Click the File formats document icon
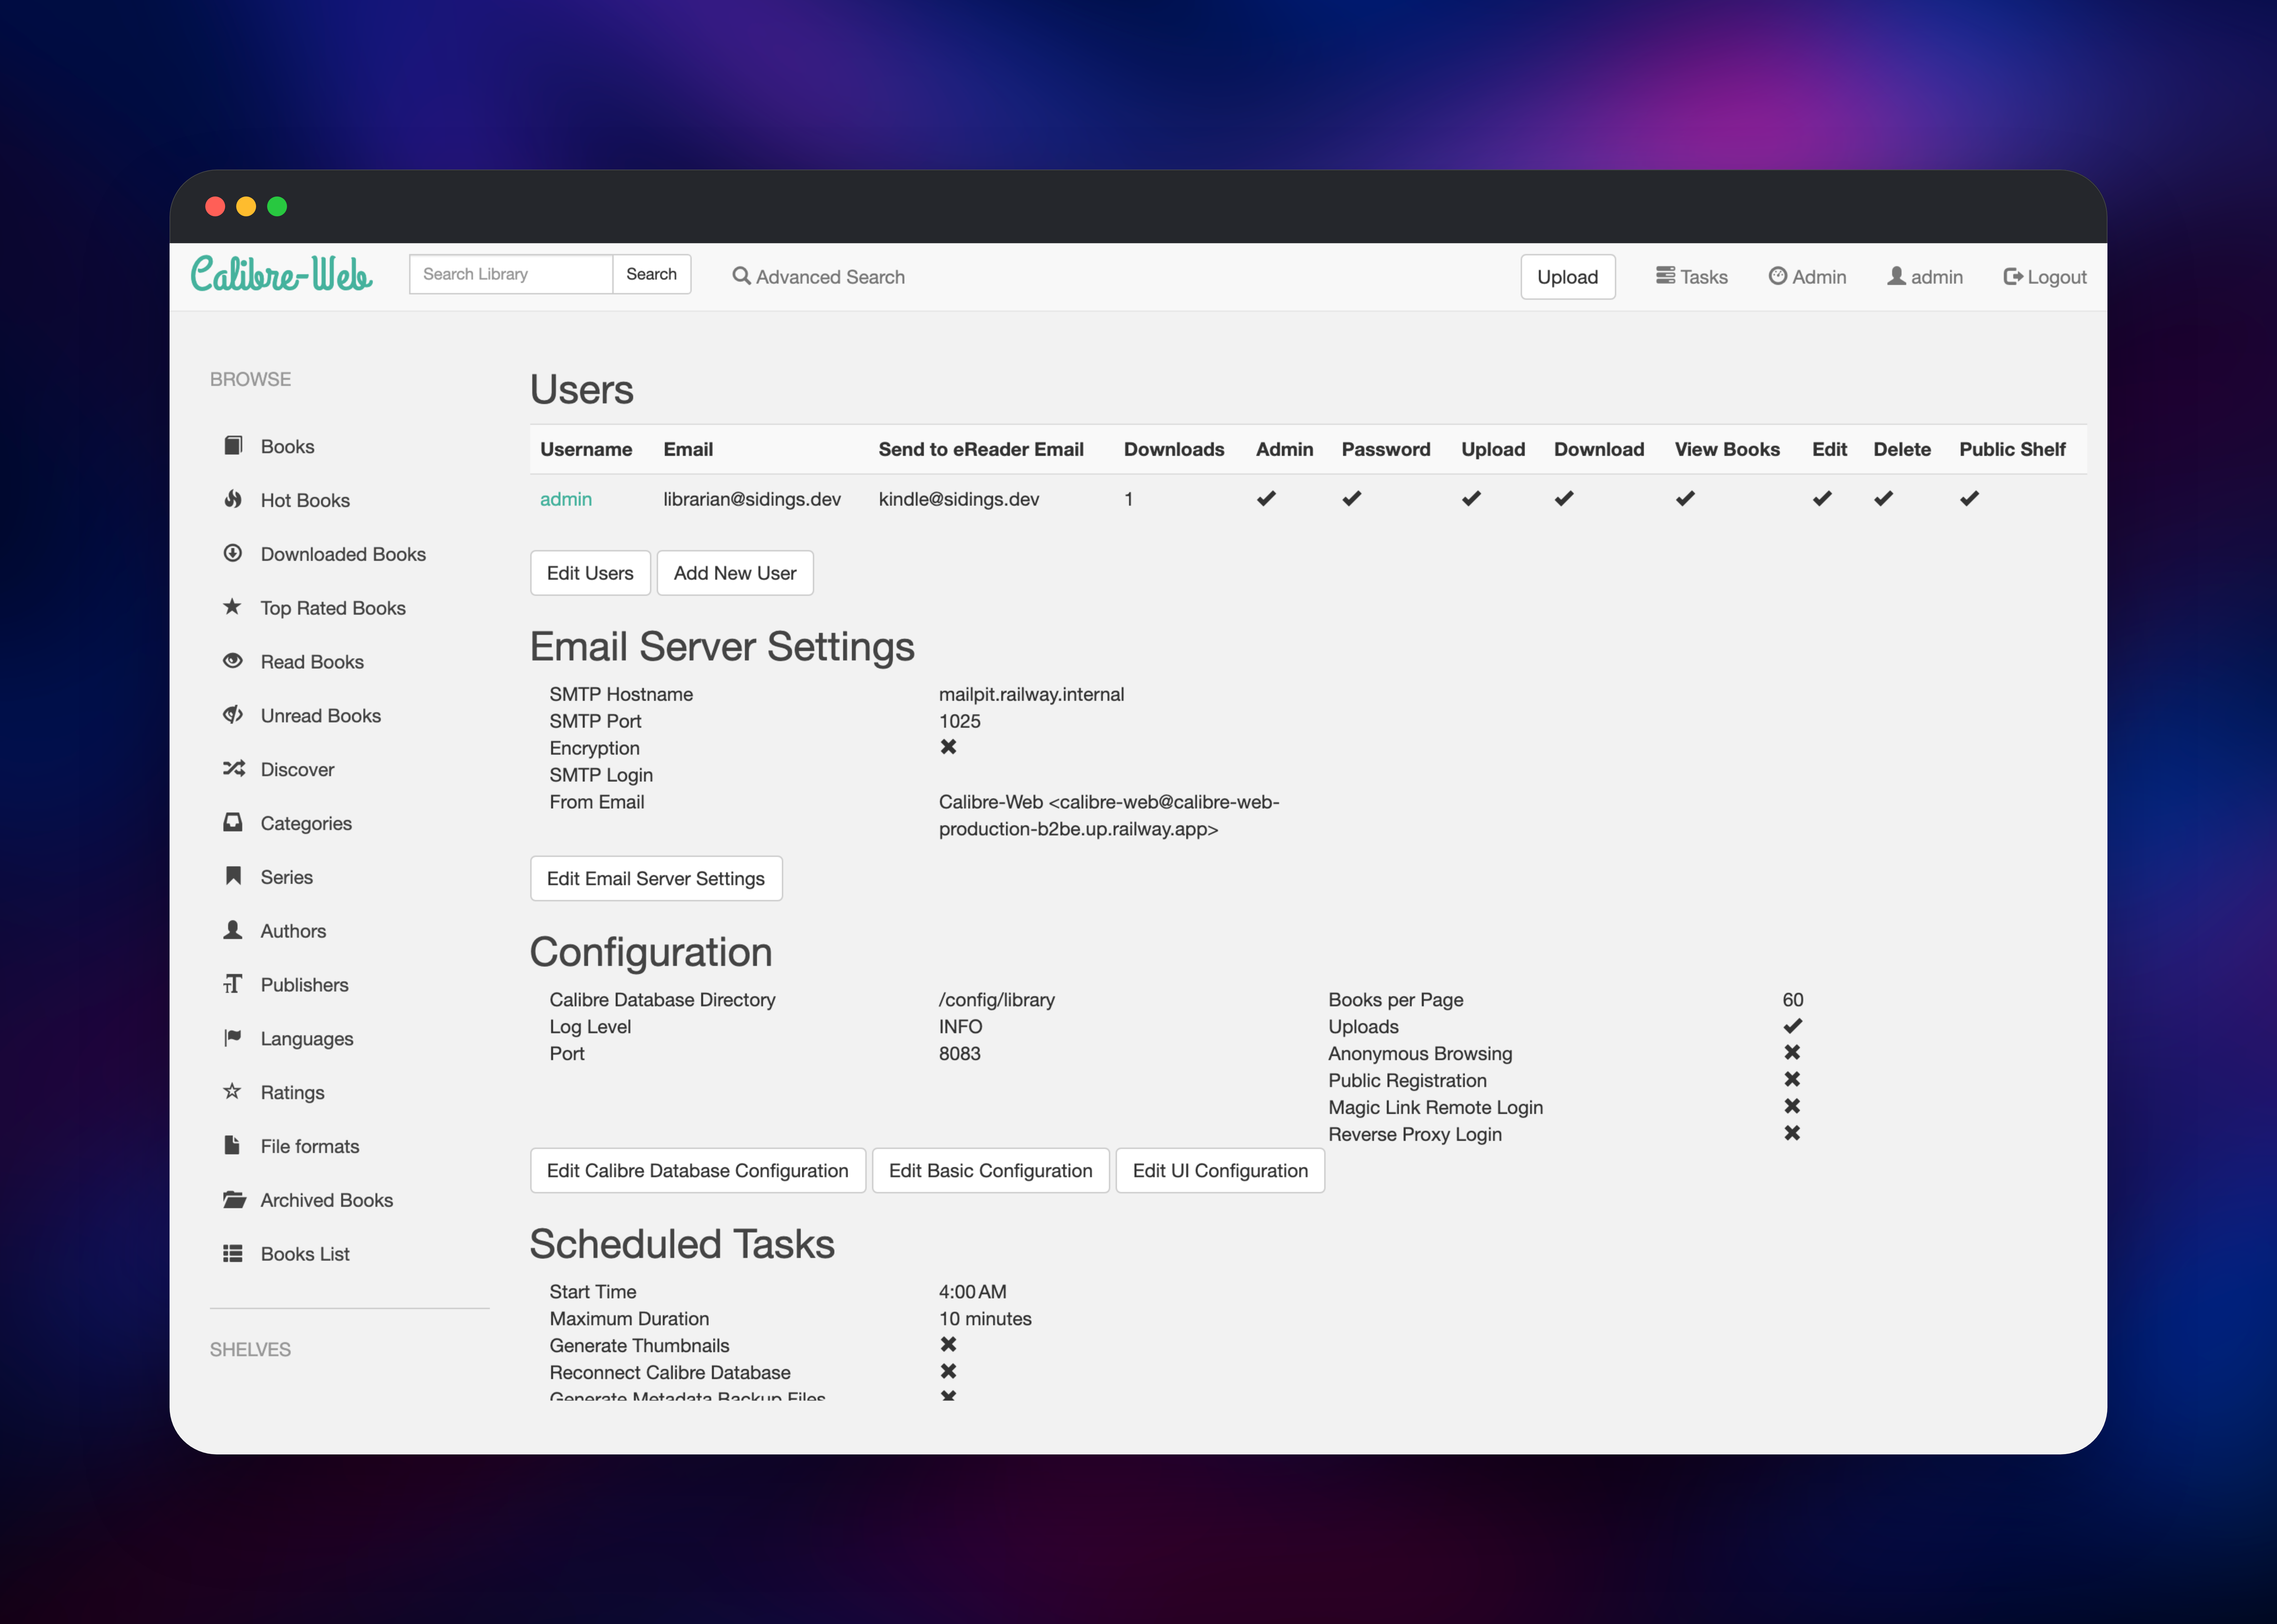This screenshot has width=2277, height=1624. [x=232, y=1145]
